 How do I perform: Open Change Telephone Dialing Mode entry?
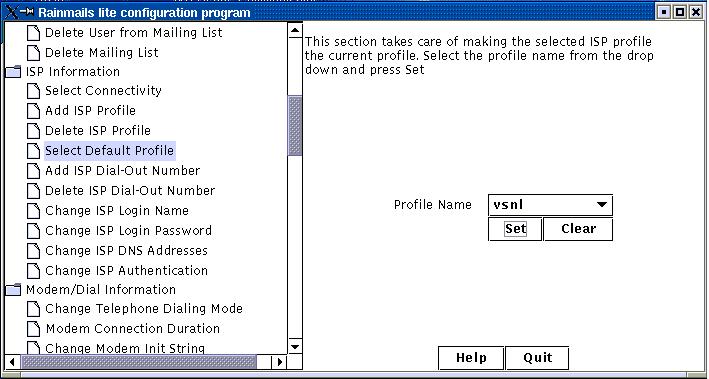click(144, 309)
